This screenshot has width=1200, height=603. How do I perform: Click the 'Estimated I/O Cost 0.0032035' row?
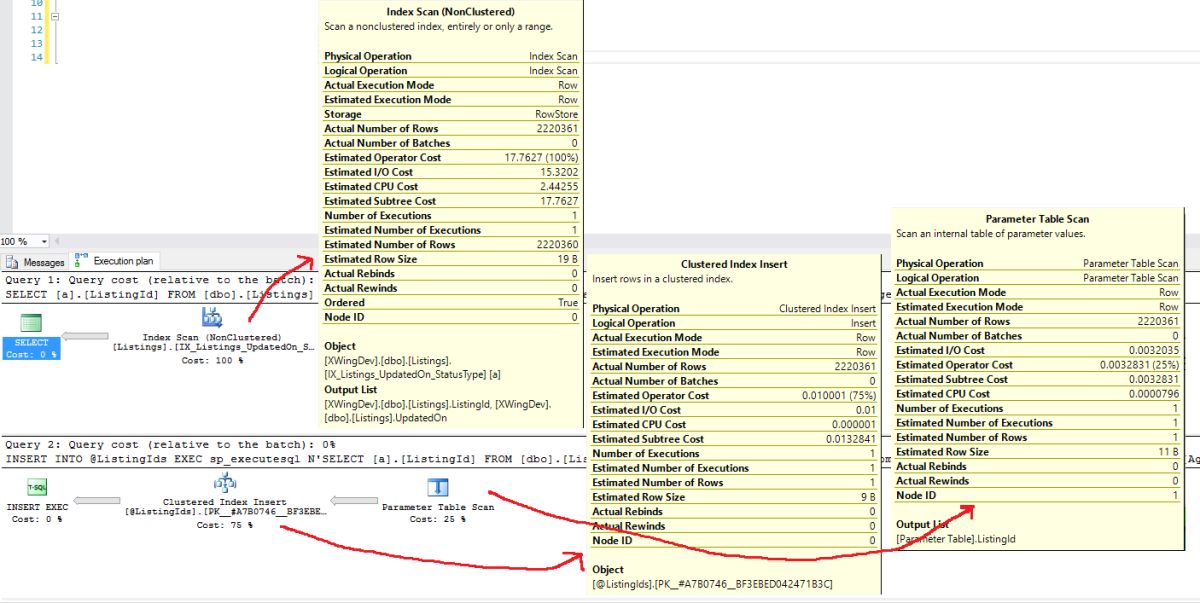1038,350
